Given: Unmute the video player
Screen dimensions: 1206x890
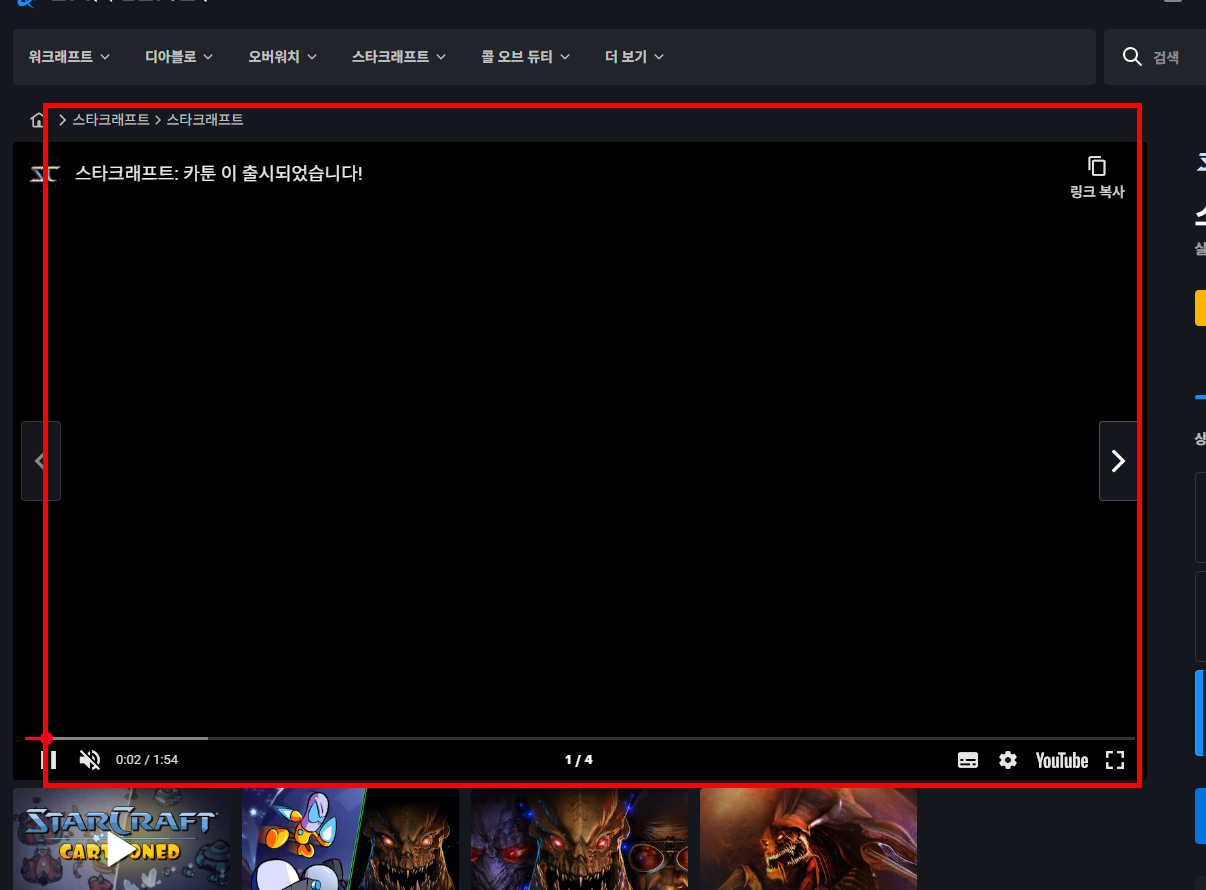Looking at the screenshot, I should [x=90, y=760].
